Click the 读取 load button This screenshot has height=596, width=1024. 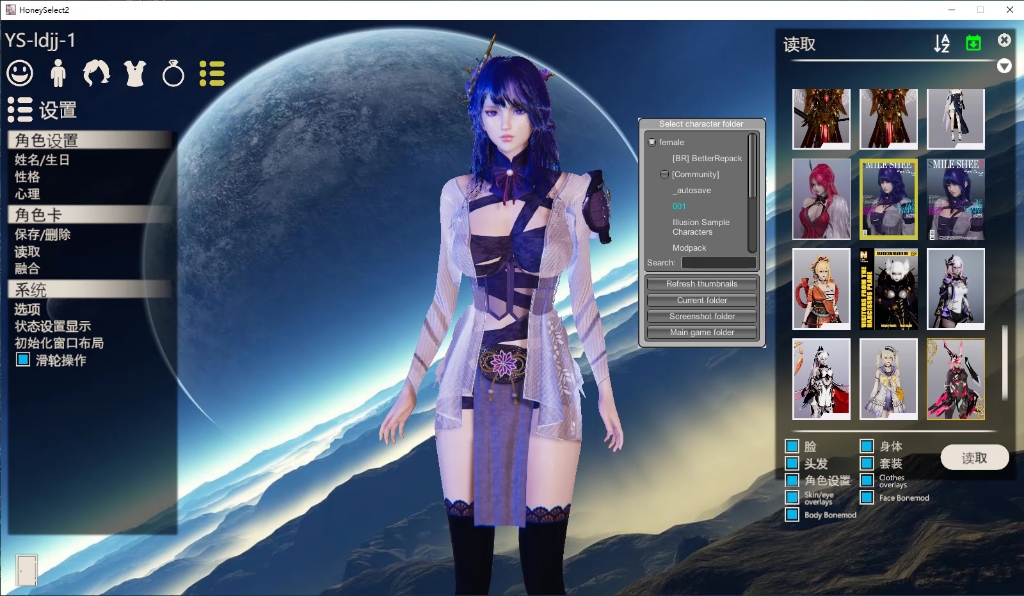(x=974, y=458)
